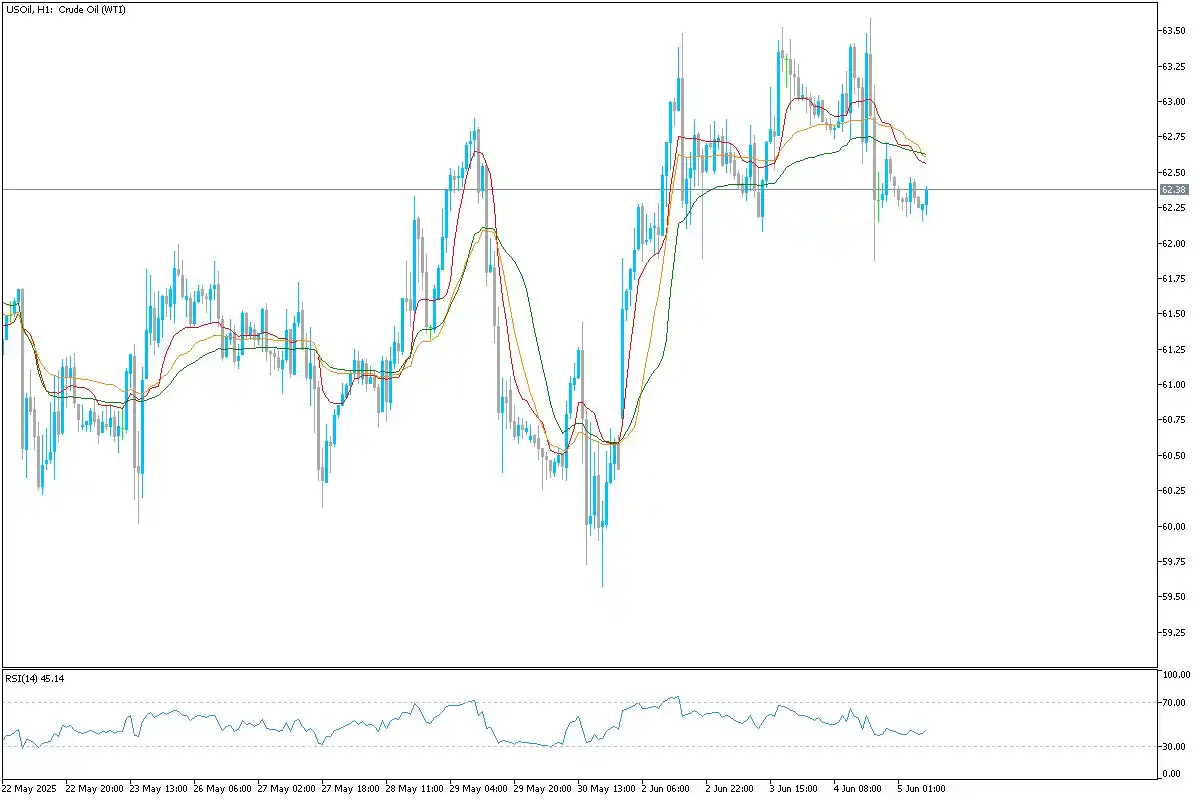Click the 27 May 18:00 time label
Image resolution: width=1200 pixels, height=800 pixels.
[x=349, y=789]
